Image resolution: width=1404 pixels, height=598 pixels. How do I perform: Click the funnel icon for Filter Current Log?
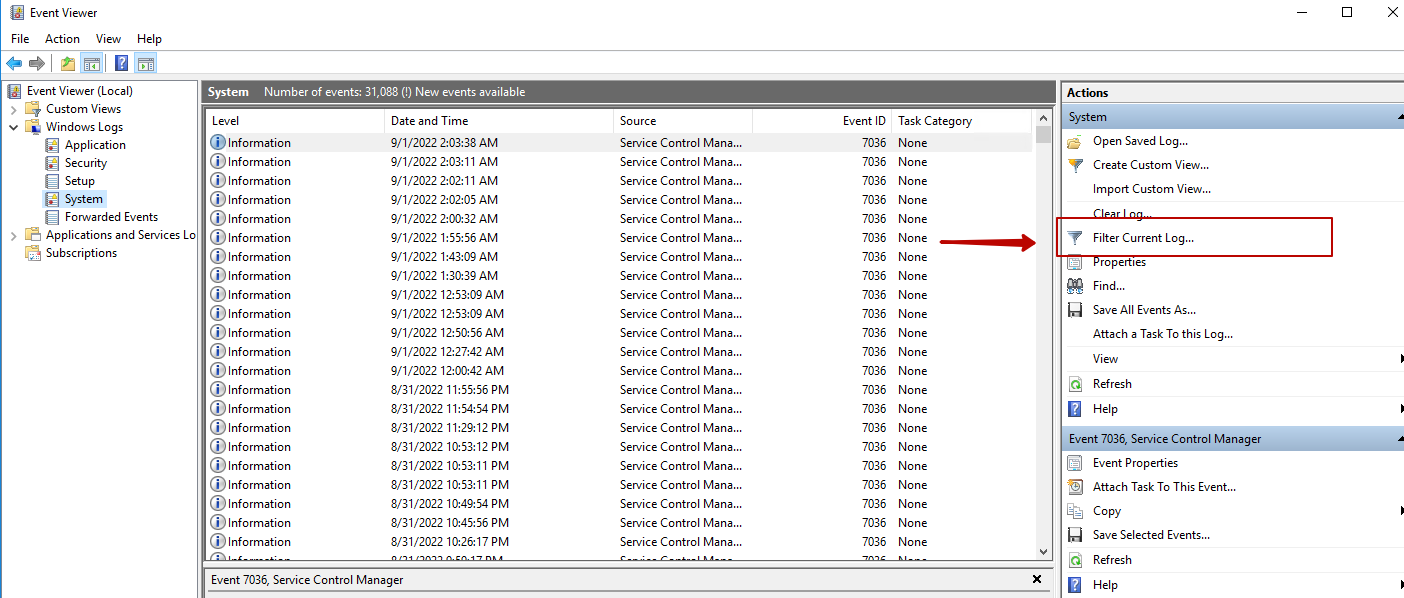click(1075, 238)
